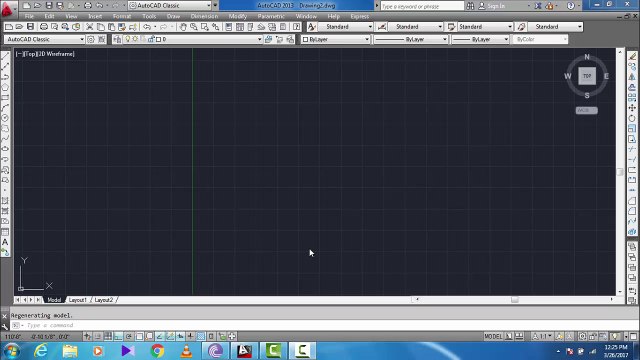Viewport: 640px width, 360px height.
Task: Click the Cut scissors icon
Action: coord(90,27)
